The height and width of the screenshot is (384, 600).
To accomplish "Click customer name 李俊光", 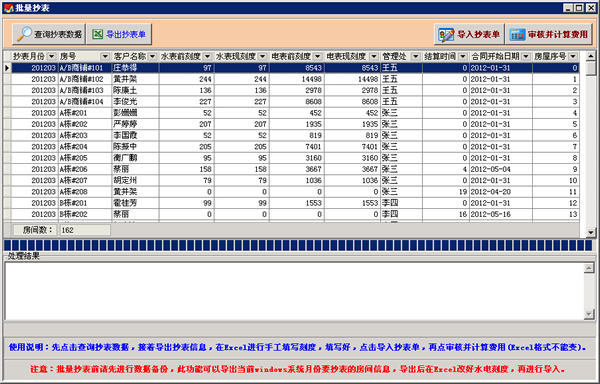I will (x=125, y=102).
